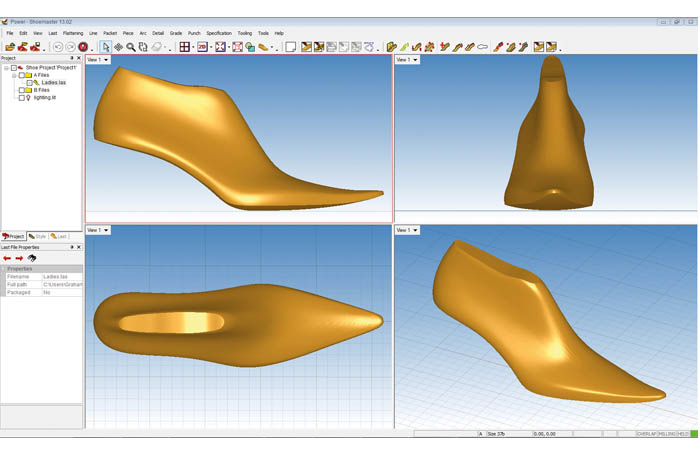This screenshot has width=700, height=455.
Task: Open the top-left View 1 dropdown
Action: [98, 60]
